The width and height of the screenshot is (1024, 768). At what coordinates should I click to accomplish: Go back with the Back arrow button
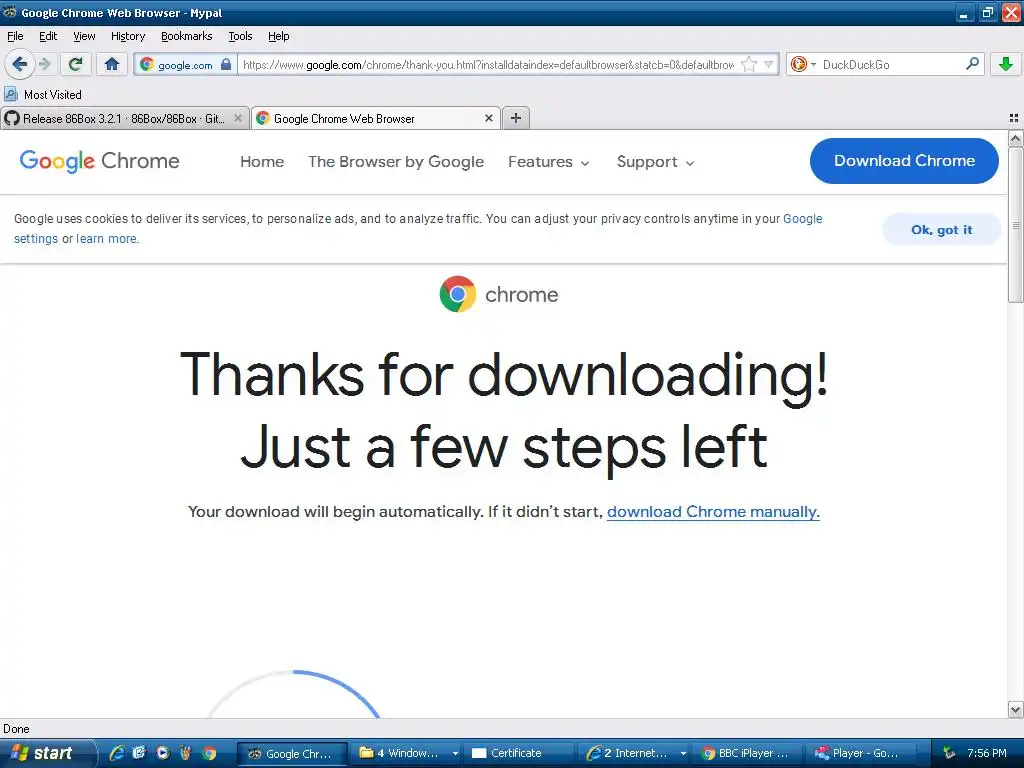(x=20, y=64)
